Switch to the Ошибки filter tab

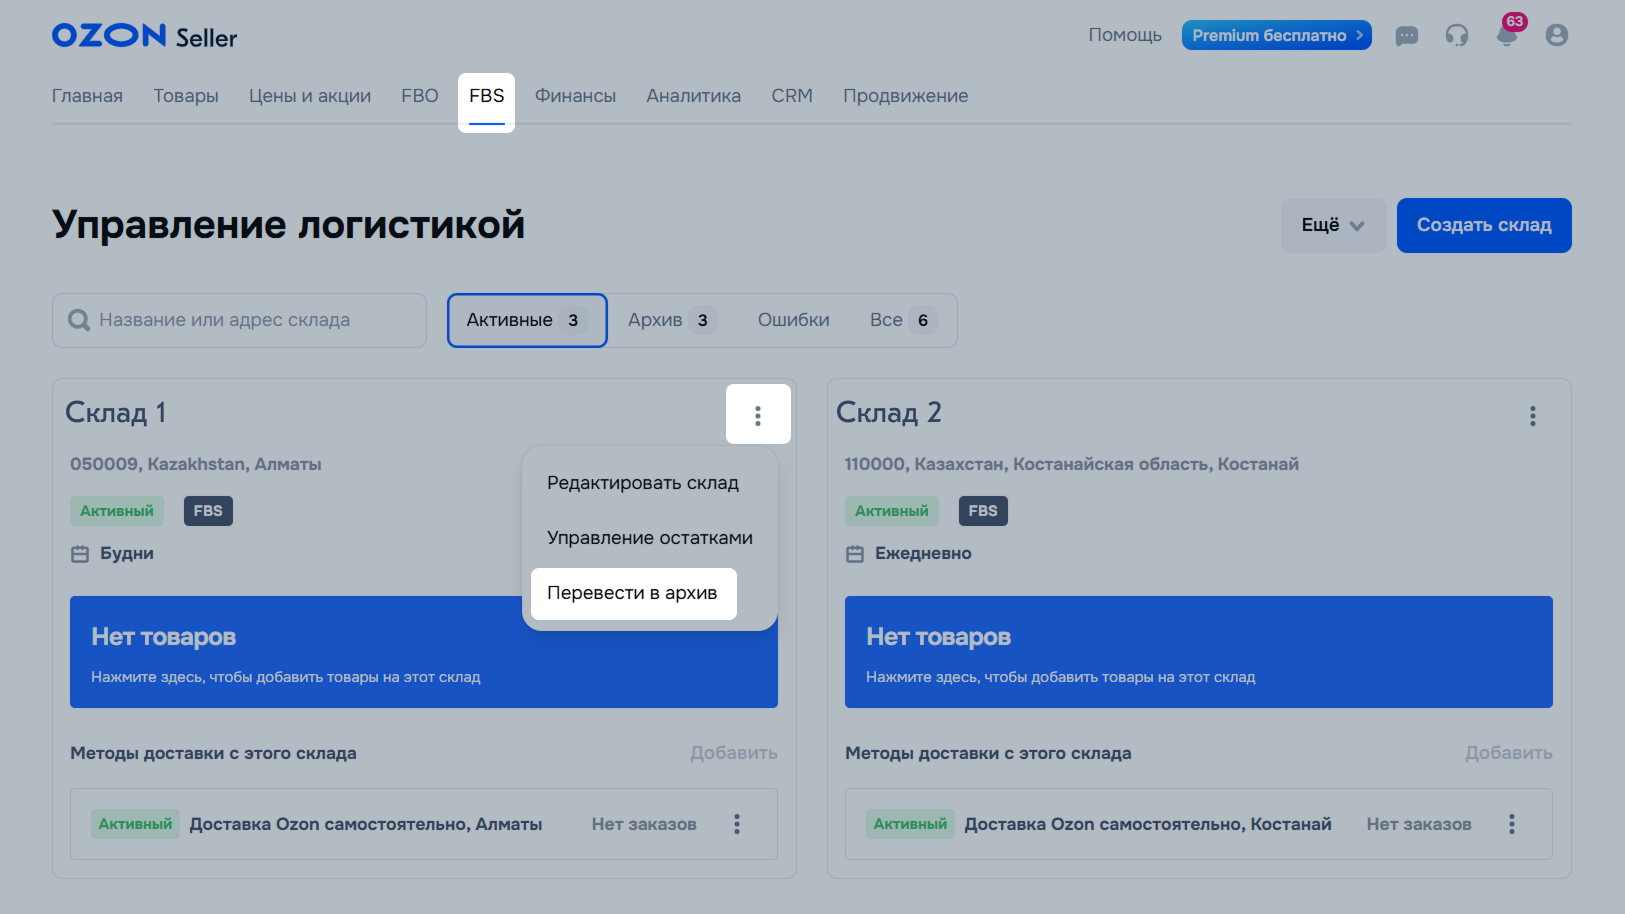(x=794, y=320)
